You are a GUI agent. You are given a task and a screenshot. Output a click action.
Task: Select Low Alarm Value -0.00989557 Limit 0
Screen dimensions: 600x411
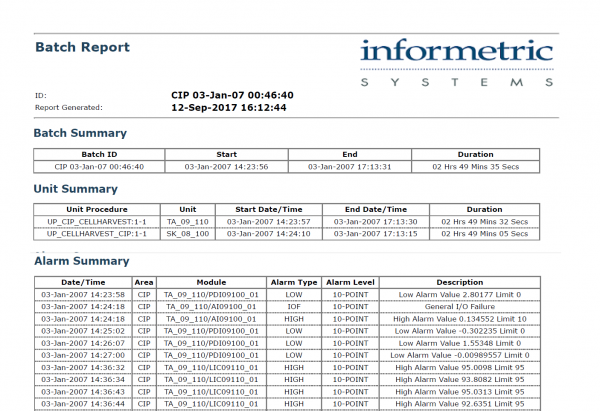click(460, 356)
